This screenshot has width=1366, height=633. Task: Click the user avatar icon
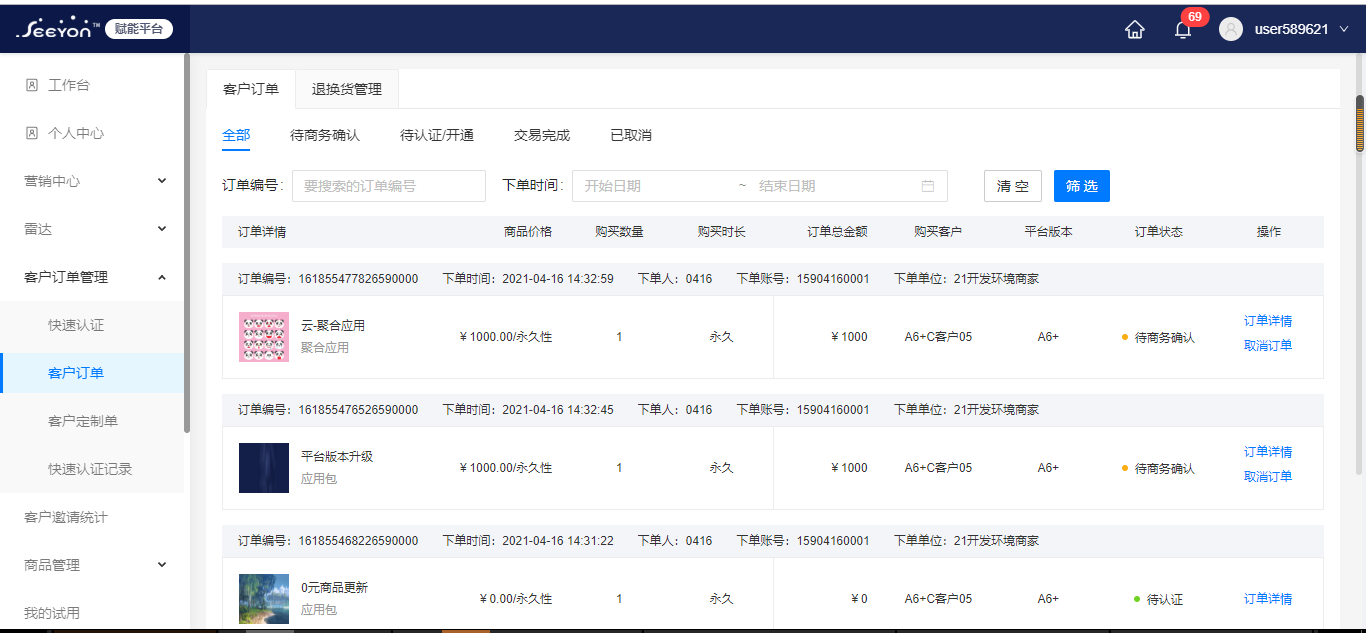pyautogui.click(x=1230, y=29)
